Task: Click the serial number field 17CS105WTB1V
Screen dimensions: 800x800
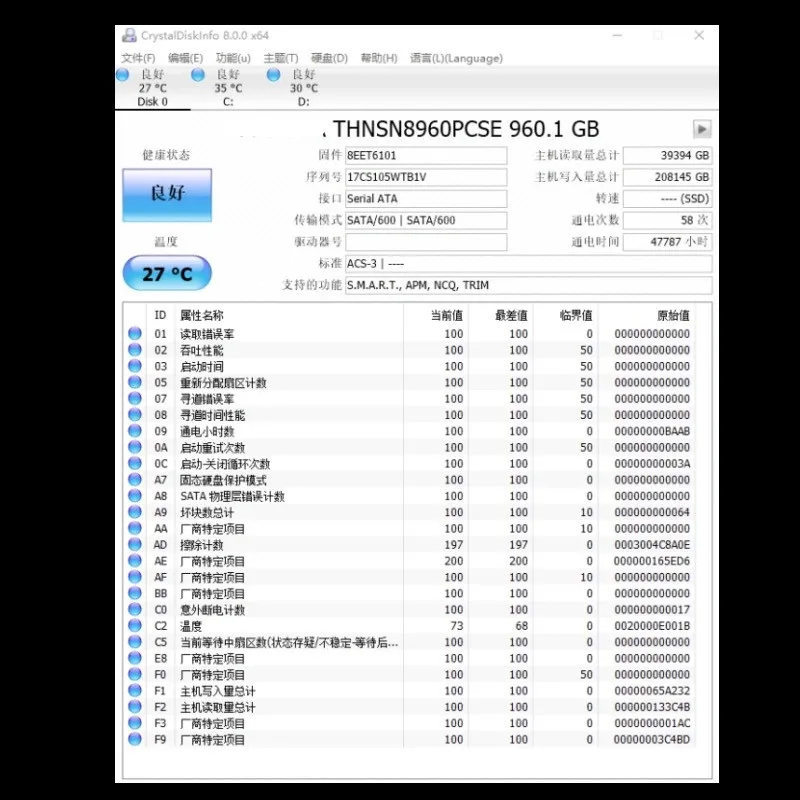Action: (426, 177)
